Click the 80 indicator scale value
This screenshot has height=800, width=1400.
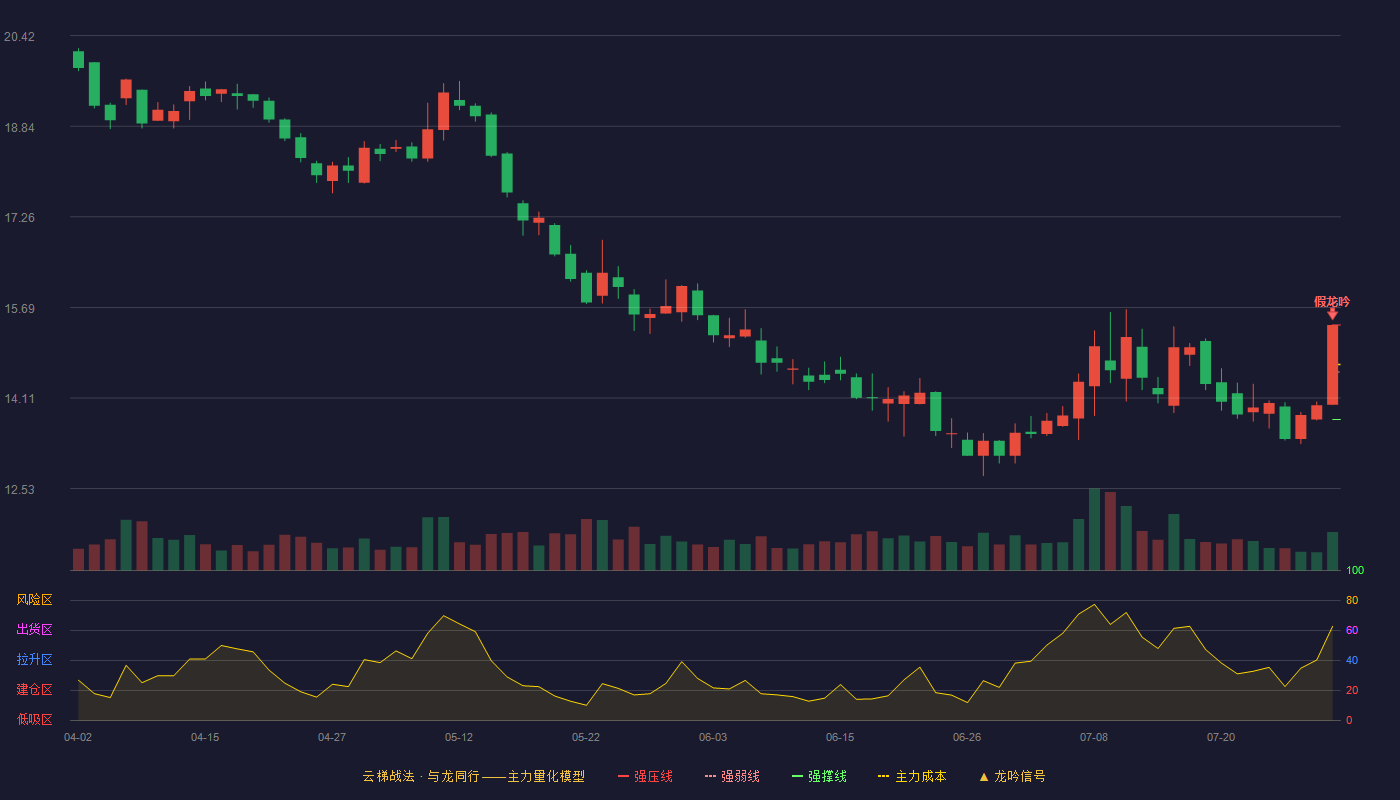pos(1352,601)
